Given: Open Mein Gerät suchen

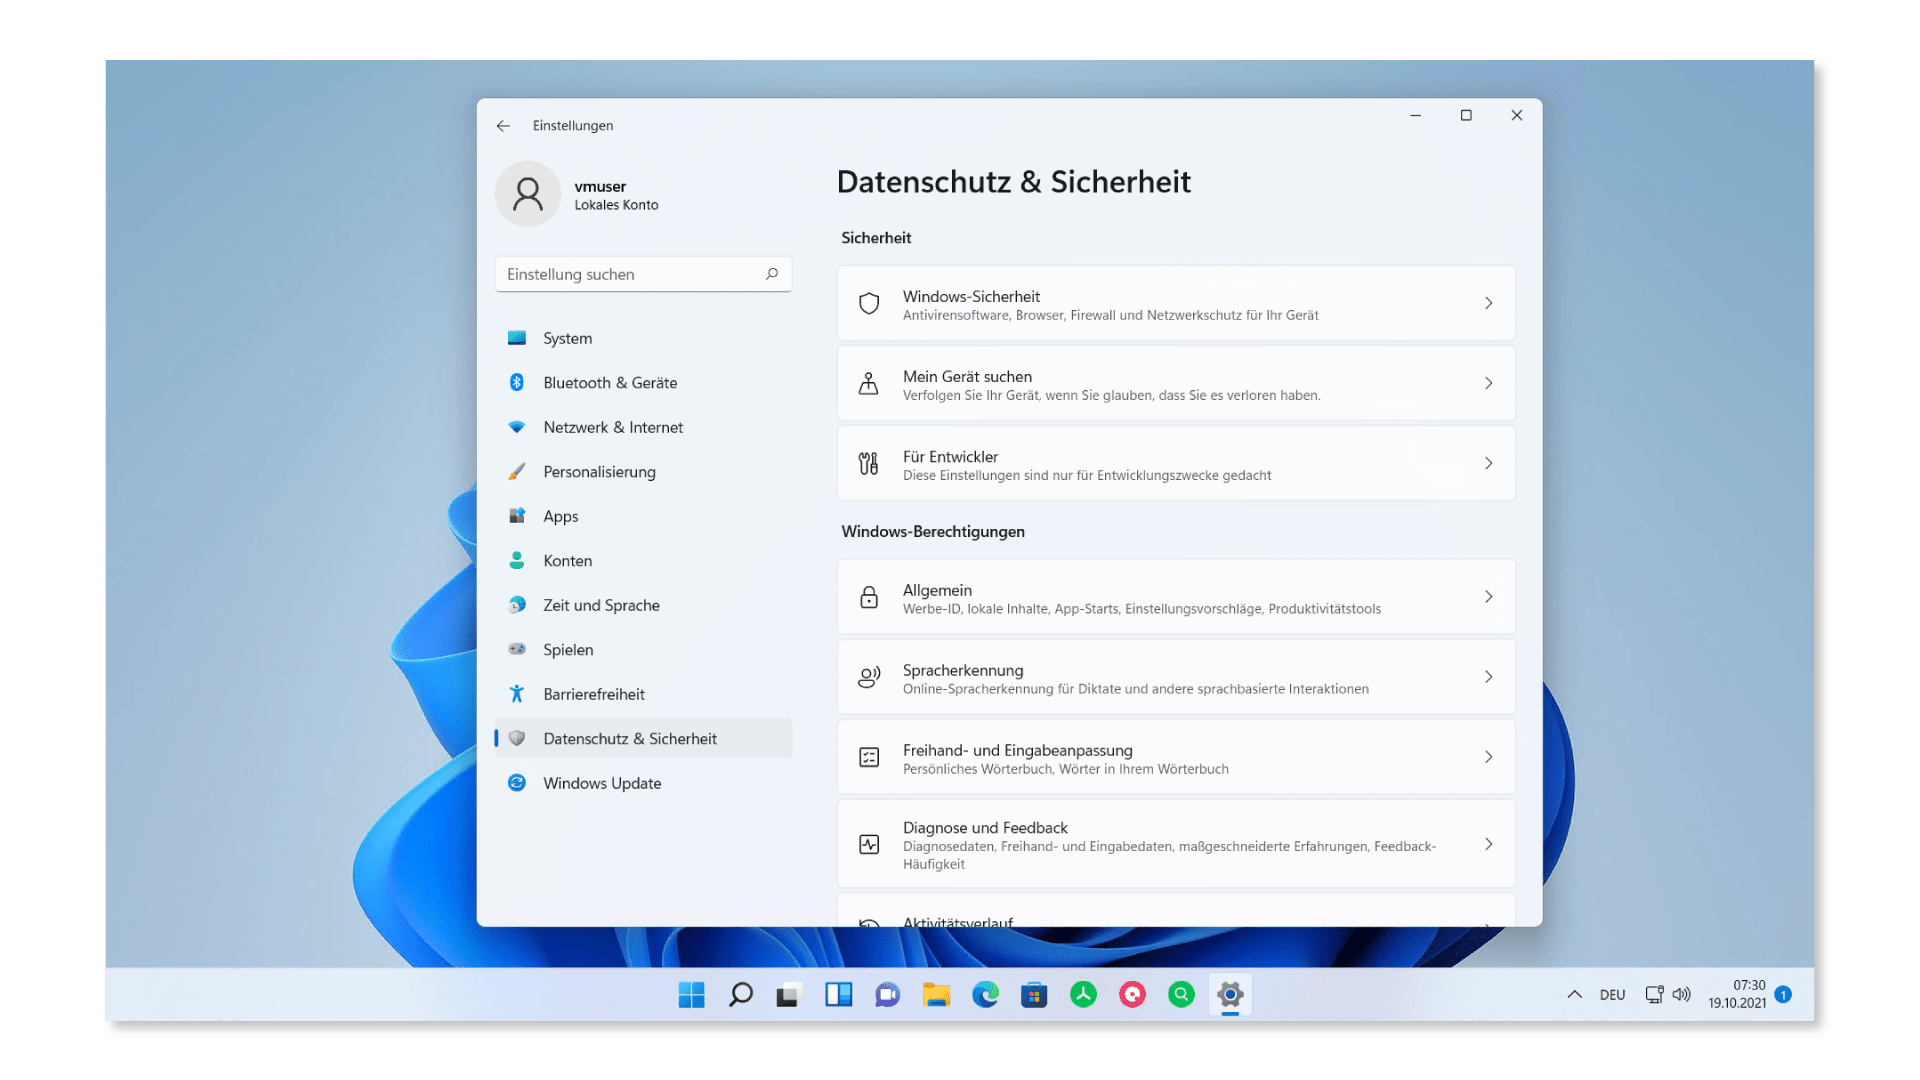Looking at the screenshot, I should [1176, 384].
